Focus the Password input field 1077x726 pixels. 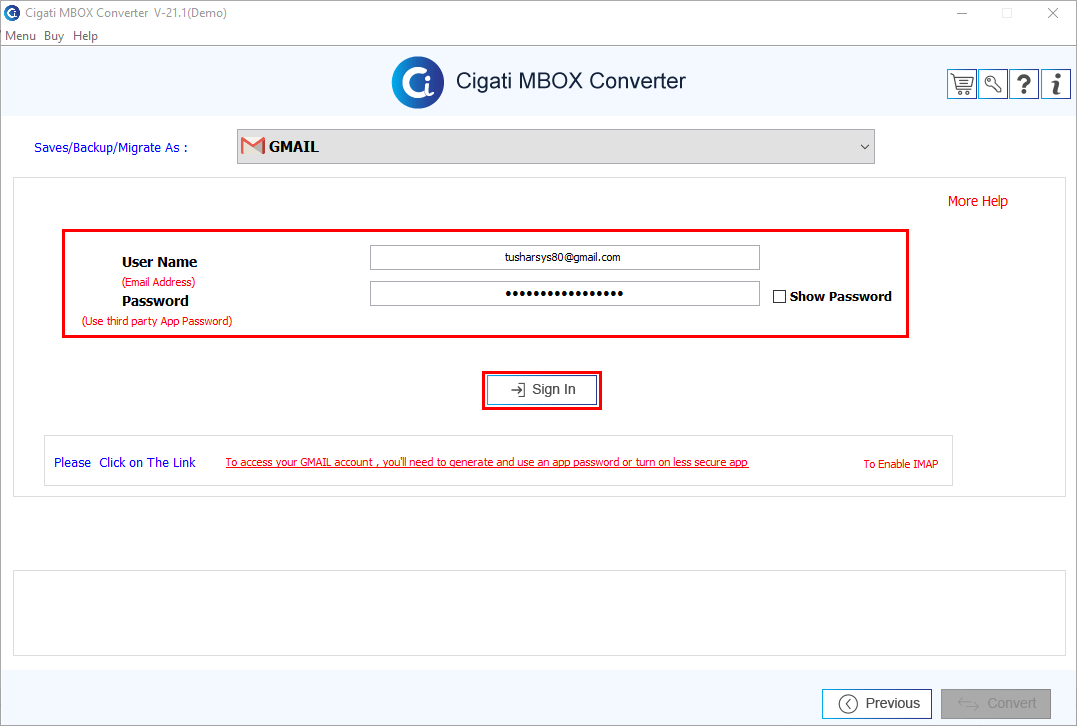tap(565, 293)
